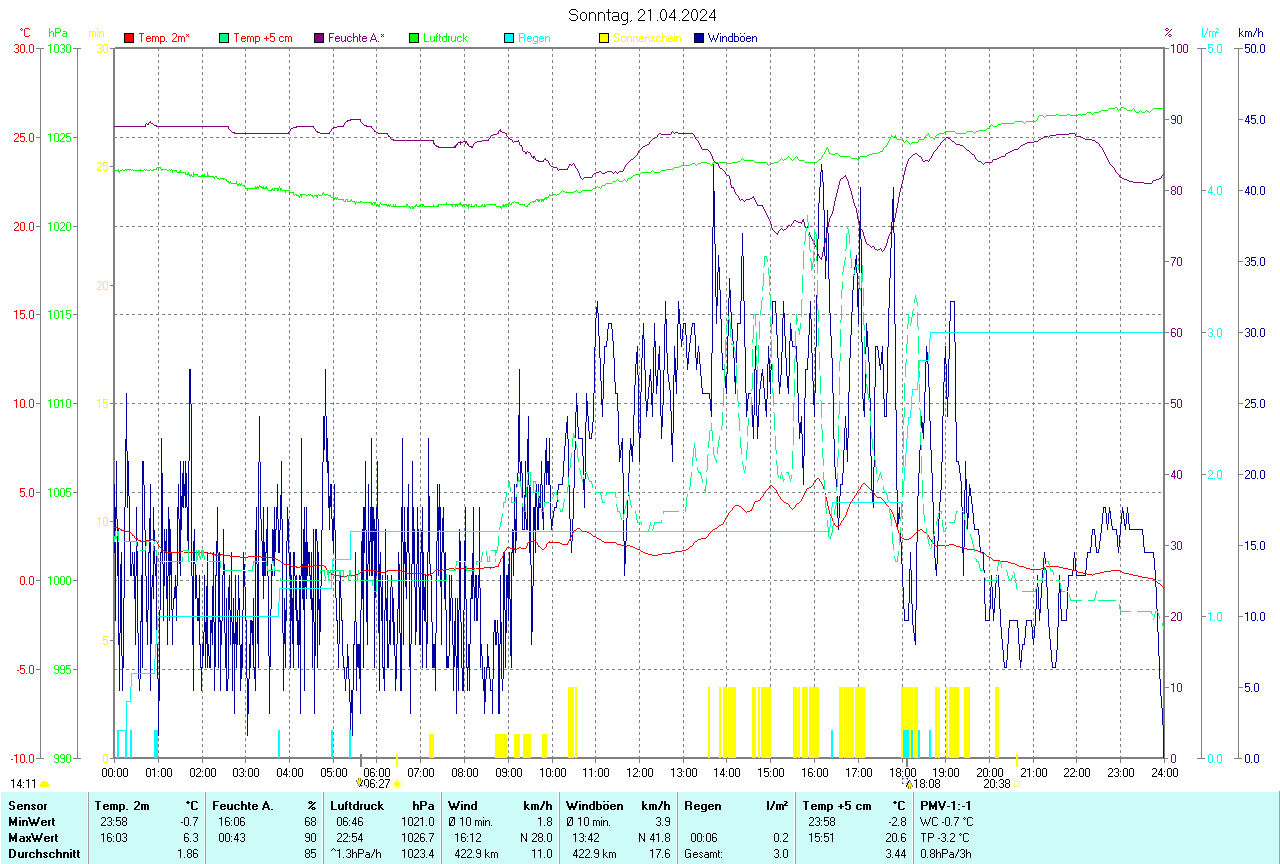The image size is (1280, 864).
Task: Click the Temp +5 cm column header in the table
Action: point(837,805)
